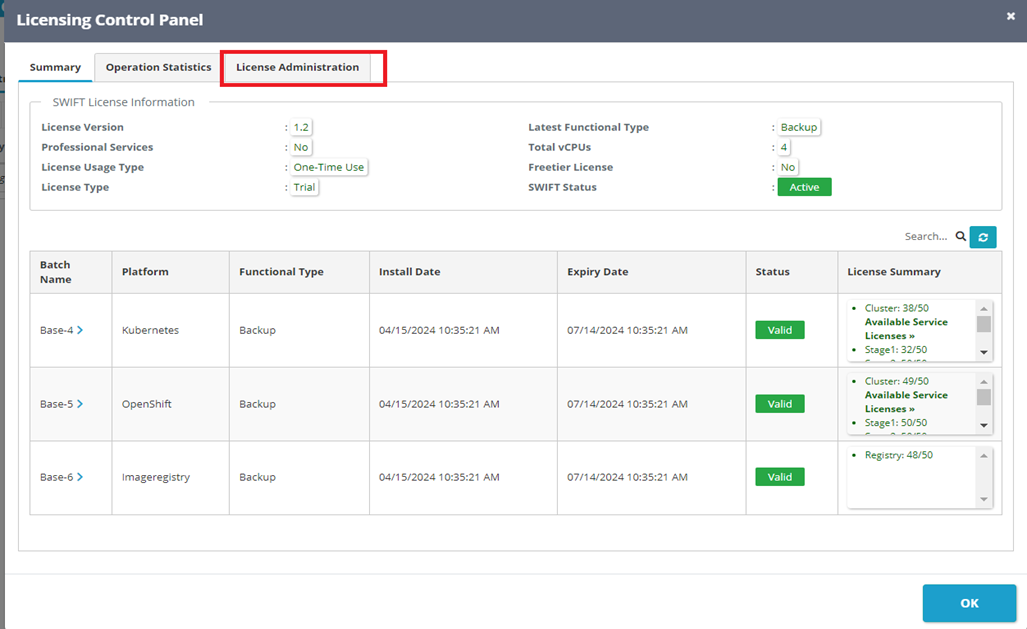Viewport: 1027px width, 629px height.
Task: Click the Functional Type column header
Action: coord(299,272)
